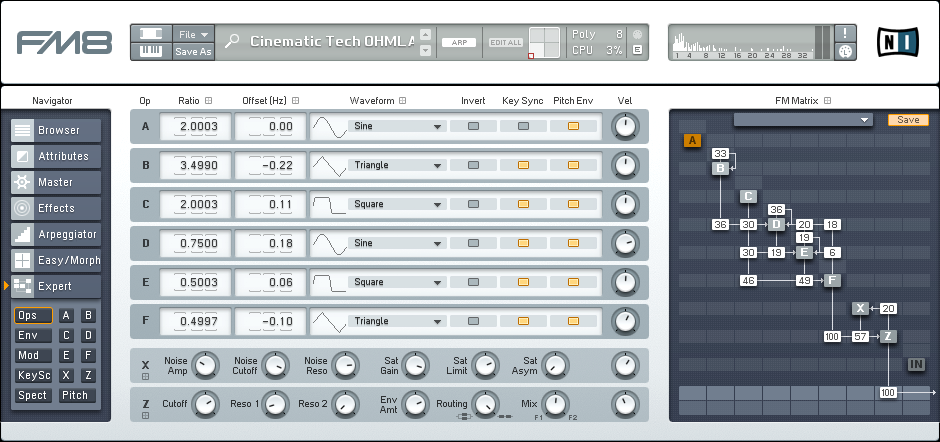940x442 pixels.
Task: Toggle Invert for operator A
Action: [x=474, y=126]
